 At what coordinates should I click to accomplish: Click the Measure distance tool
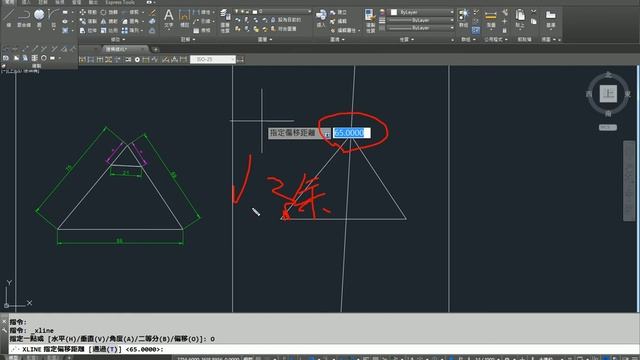click(491, 18)
